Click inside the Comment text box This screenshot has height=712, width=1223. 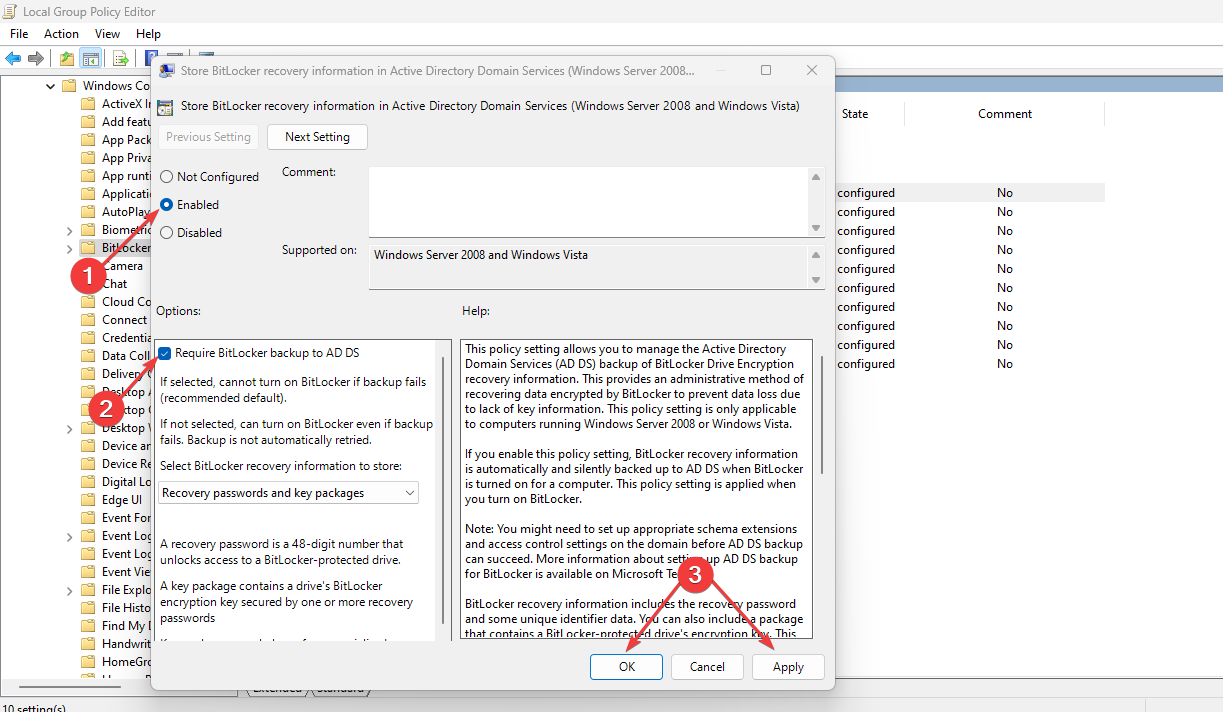[x=587, y=202]
